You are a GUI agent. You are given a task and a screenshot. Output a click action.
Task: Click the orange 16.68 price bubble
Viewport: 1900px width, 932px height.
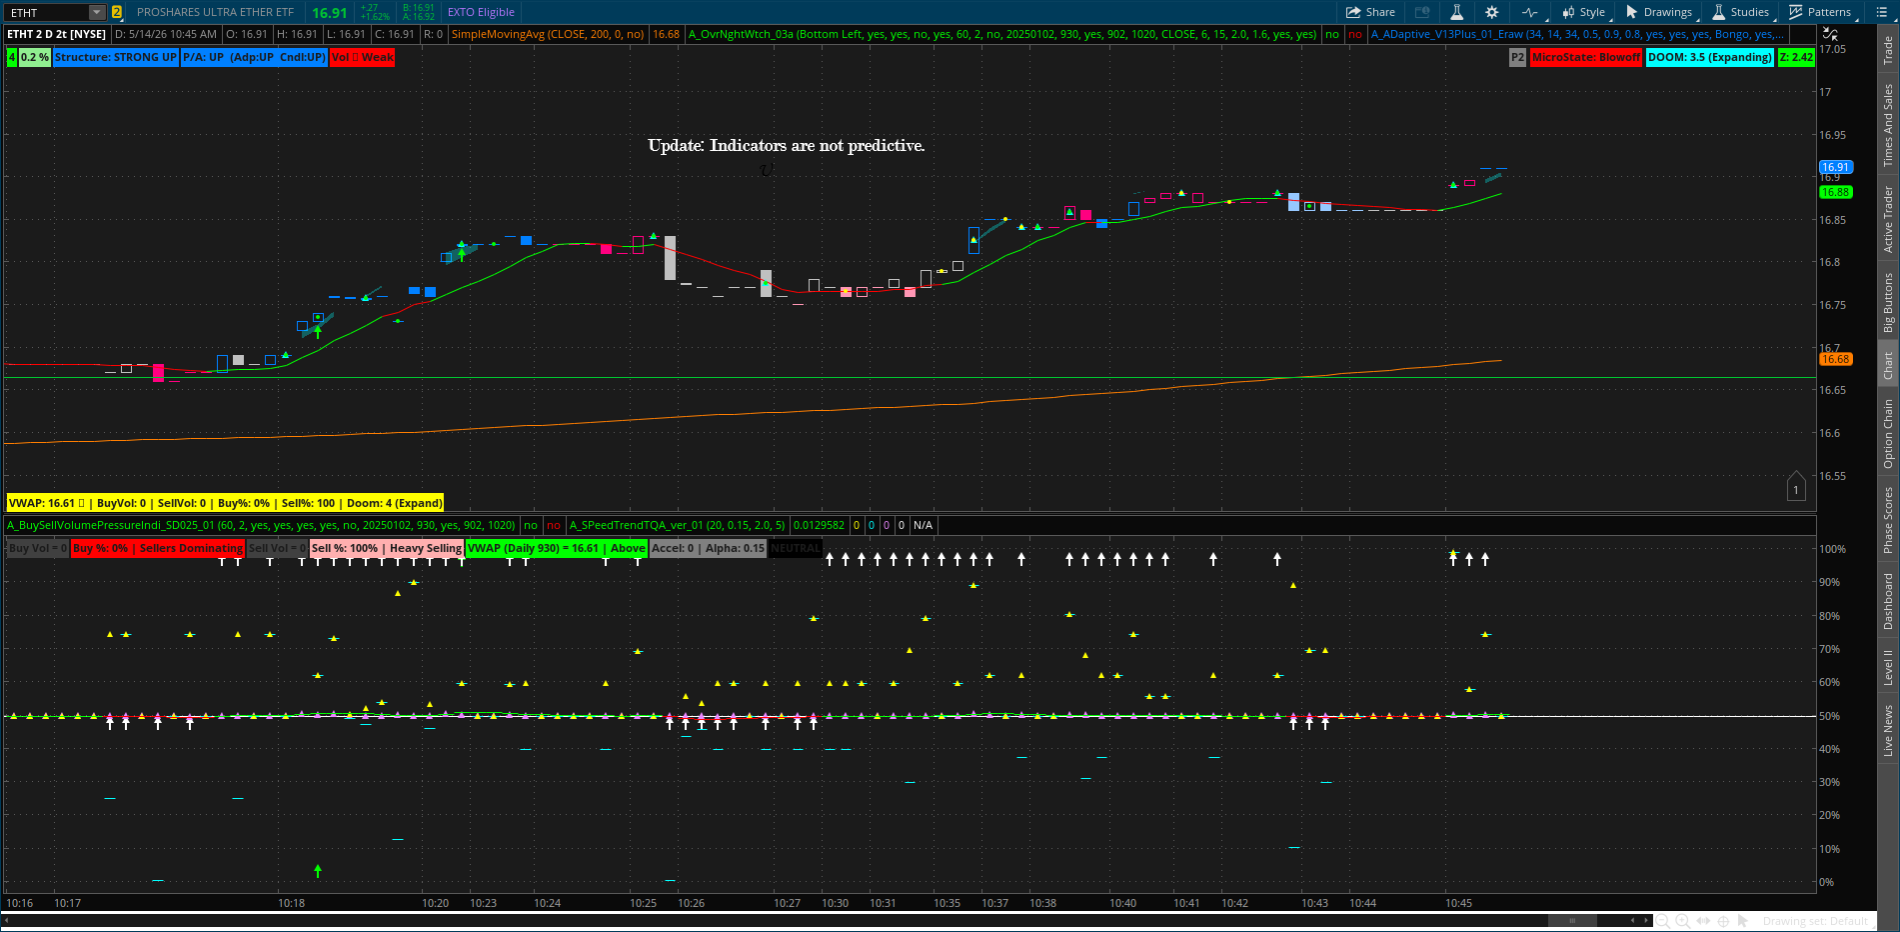tap(1835, 359)
